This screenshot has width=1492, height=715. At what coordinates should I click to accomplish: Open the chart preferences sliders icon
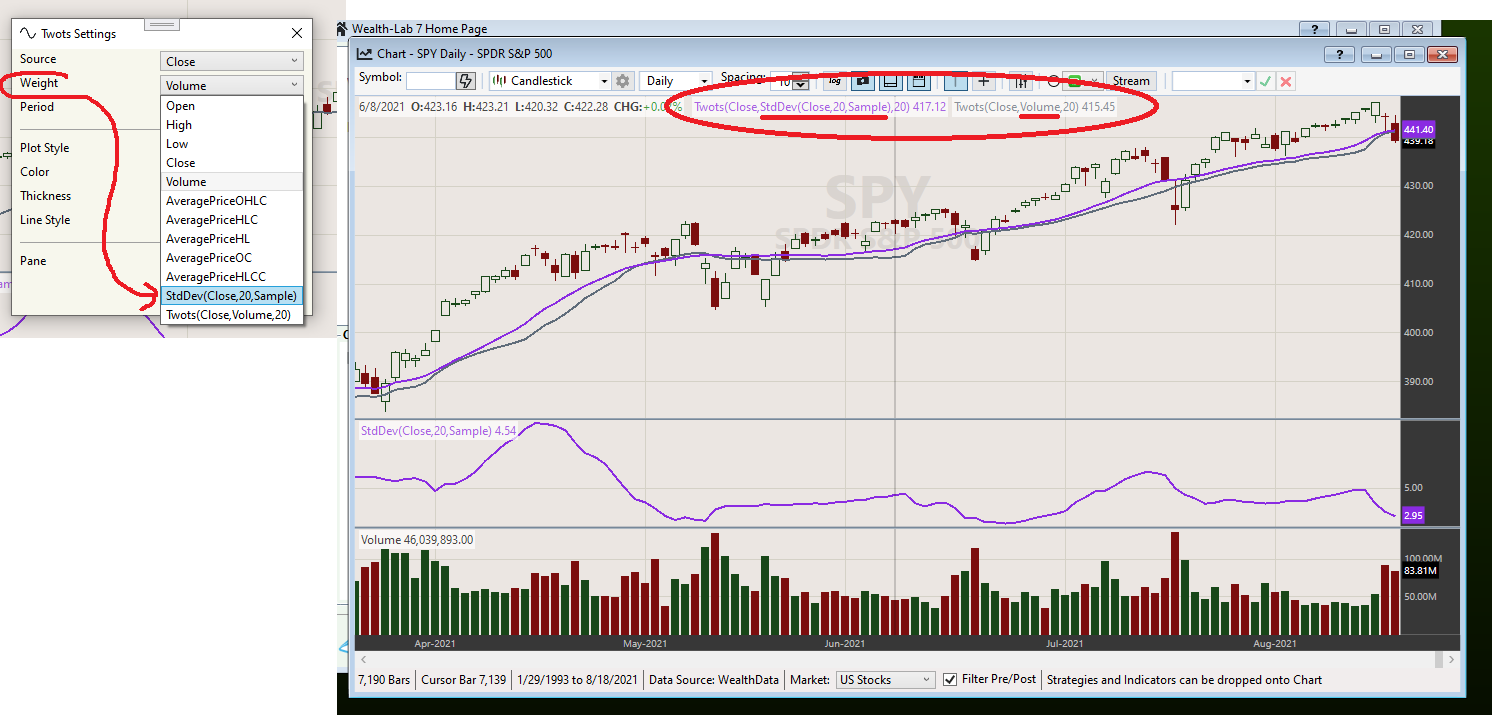[x=1020, y=81]
